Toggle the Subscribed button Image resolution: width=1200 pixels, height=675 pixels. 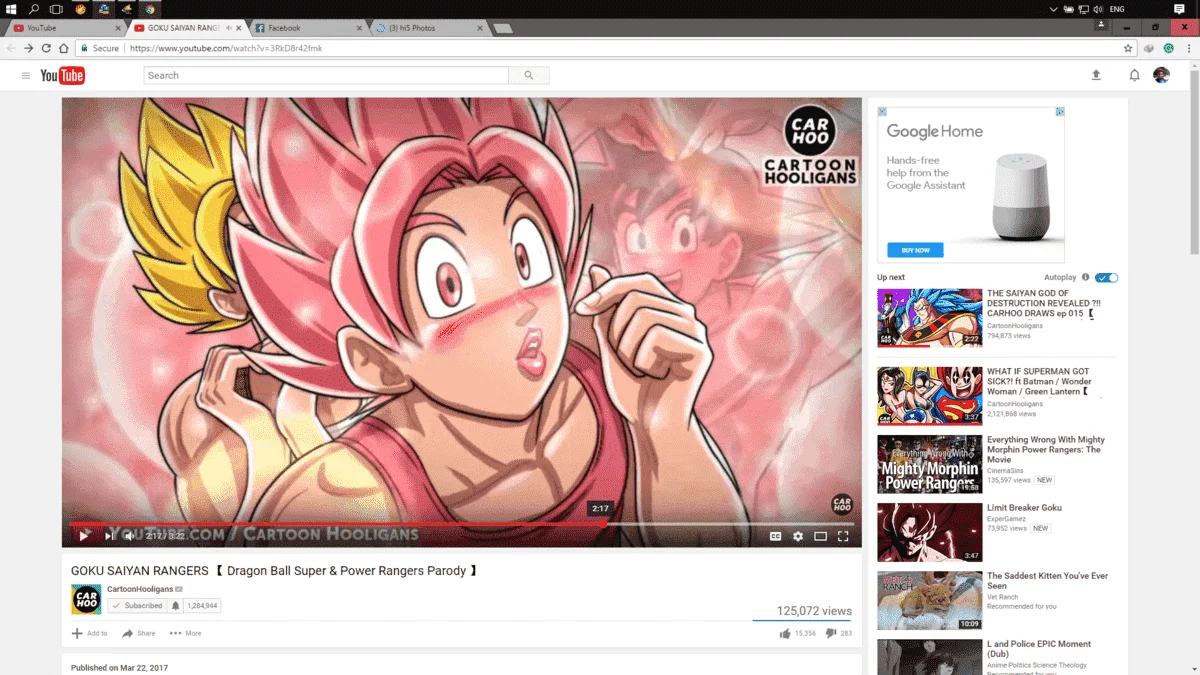(137, 606)
